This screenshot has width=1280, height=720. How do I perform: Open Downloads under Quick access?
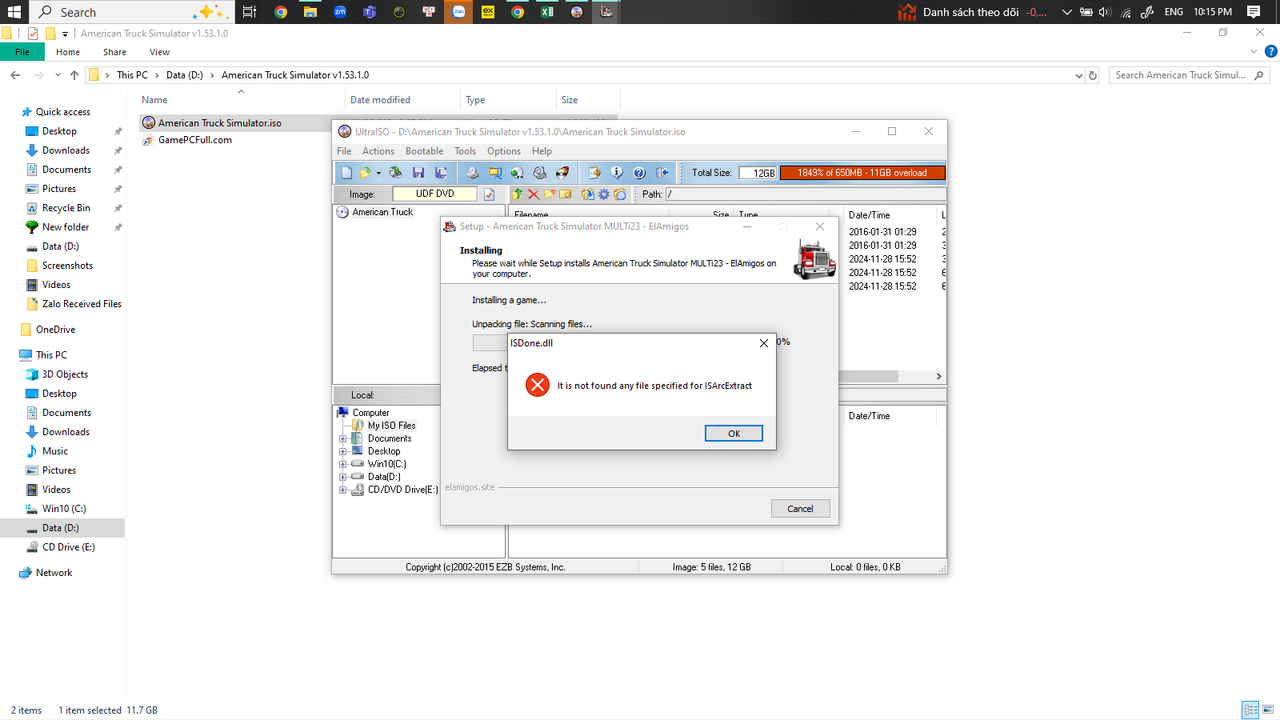click(65, 150)
